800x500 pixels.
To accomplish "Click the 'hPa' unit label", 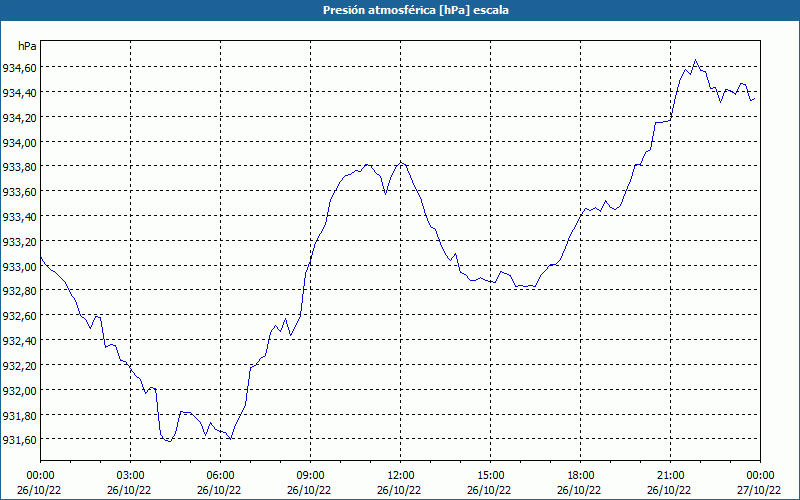I will (27, 46).
